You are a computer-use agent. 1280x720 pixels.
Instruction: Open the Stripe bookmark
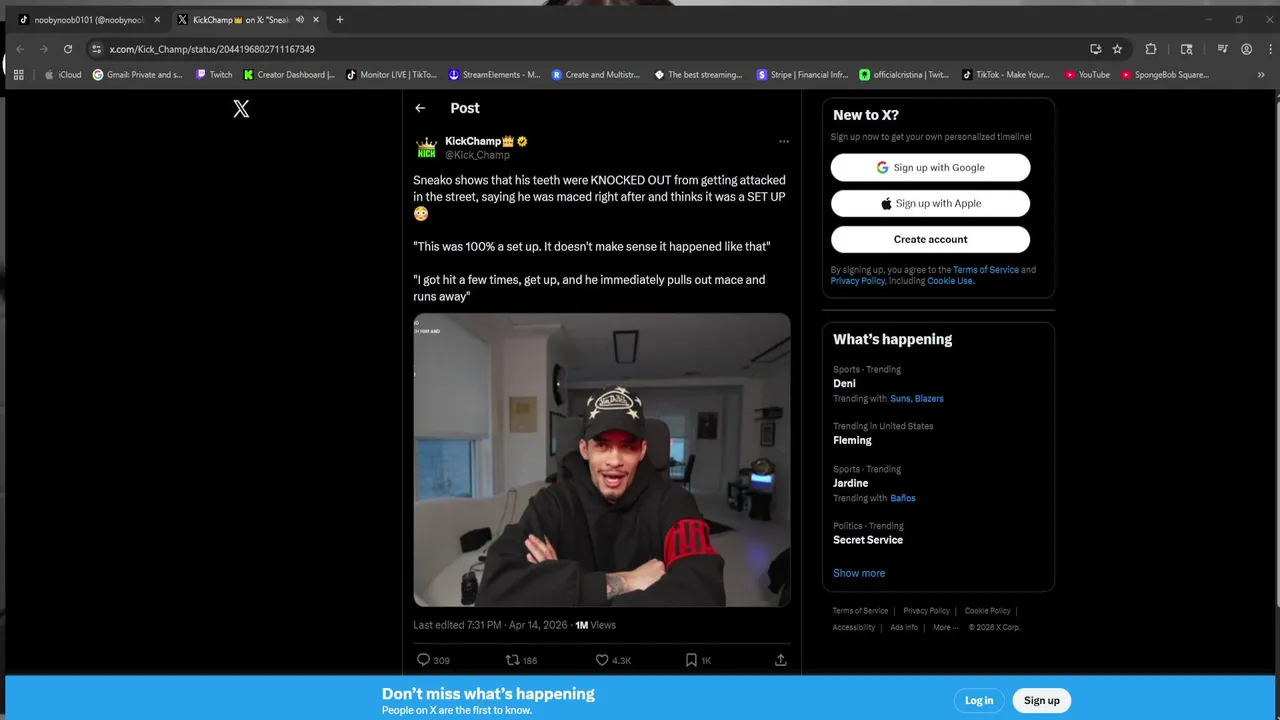point(802,75)
